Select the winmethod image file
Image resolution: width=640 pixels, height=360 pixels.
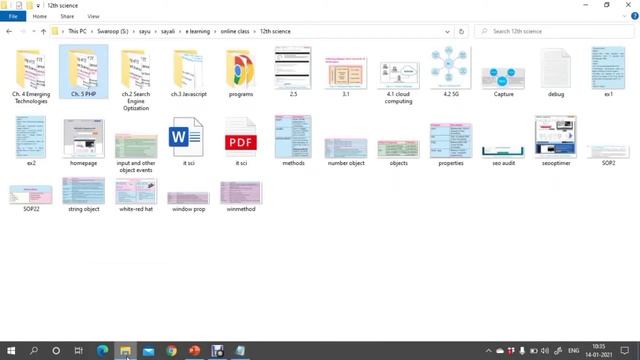pos(241,197)
